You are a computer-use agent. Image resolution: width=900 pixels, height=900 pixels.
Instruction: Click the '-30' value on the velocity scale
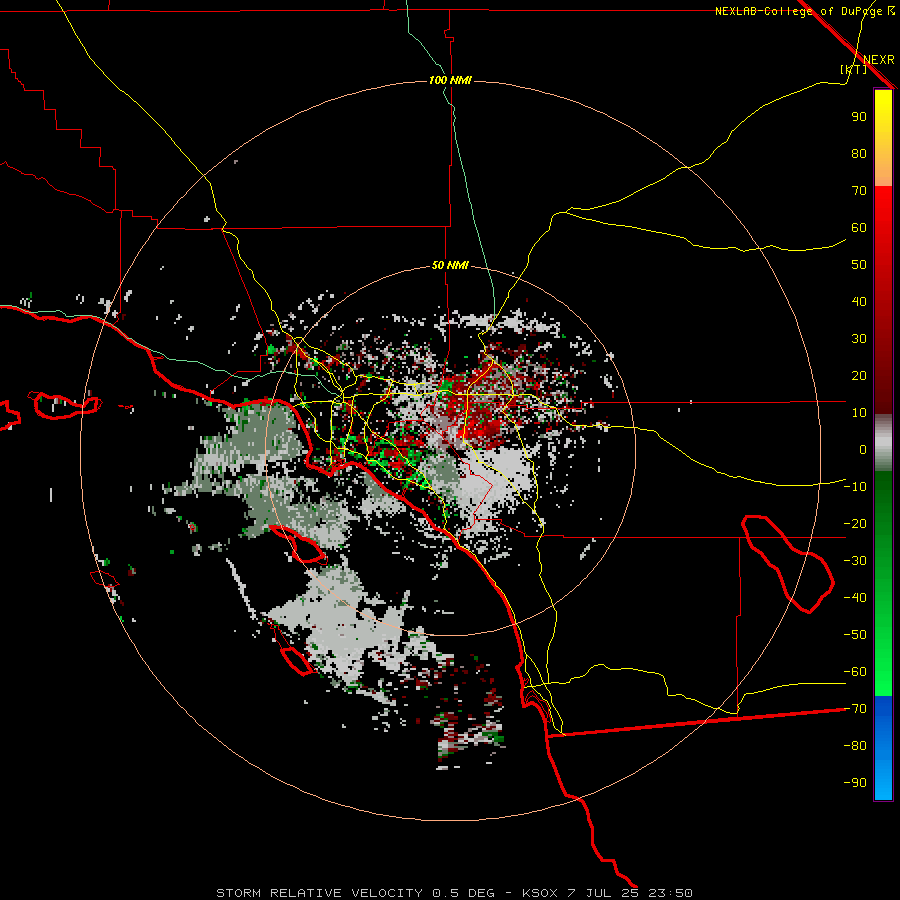click(855, 561)
